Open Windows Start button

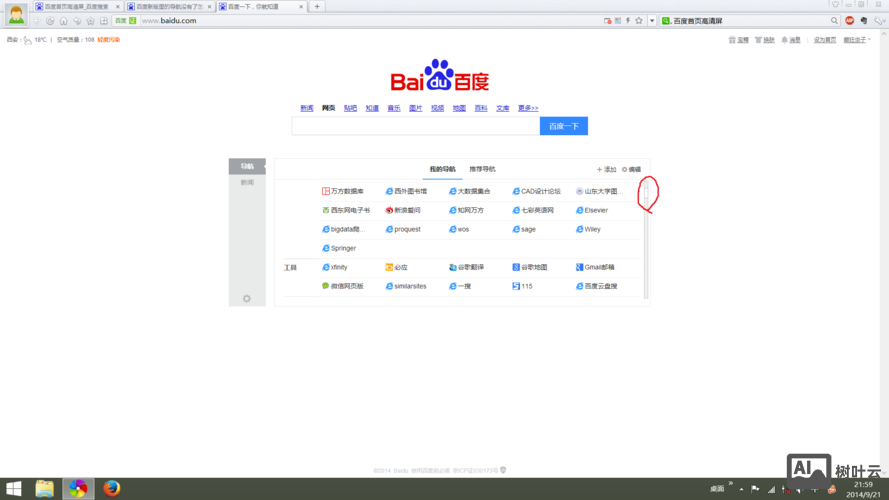(14, 489)
